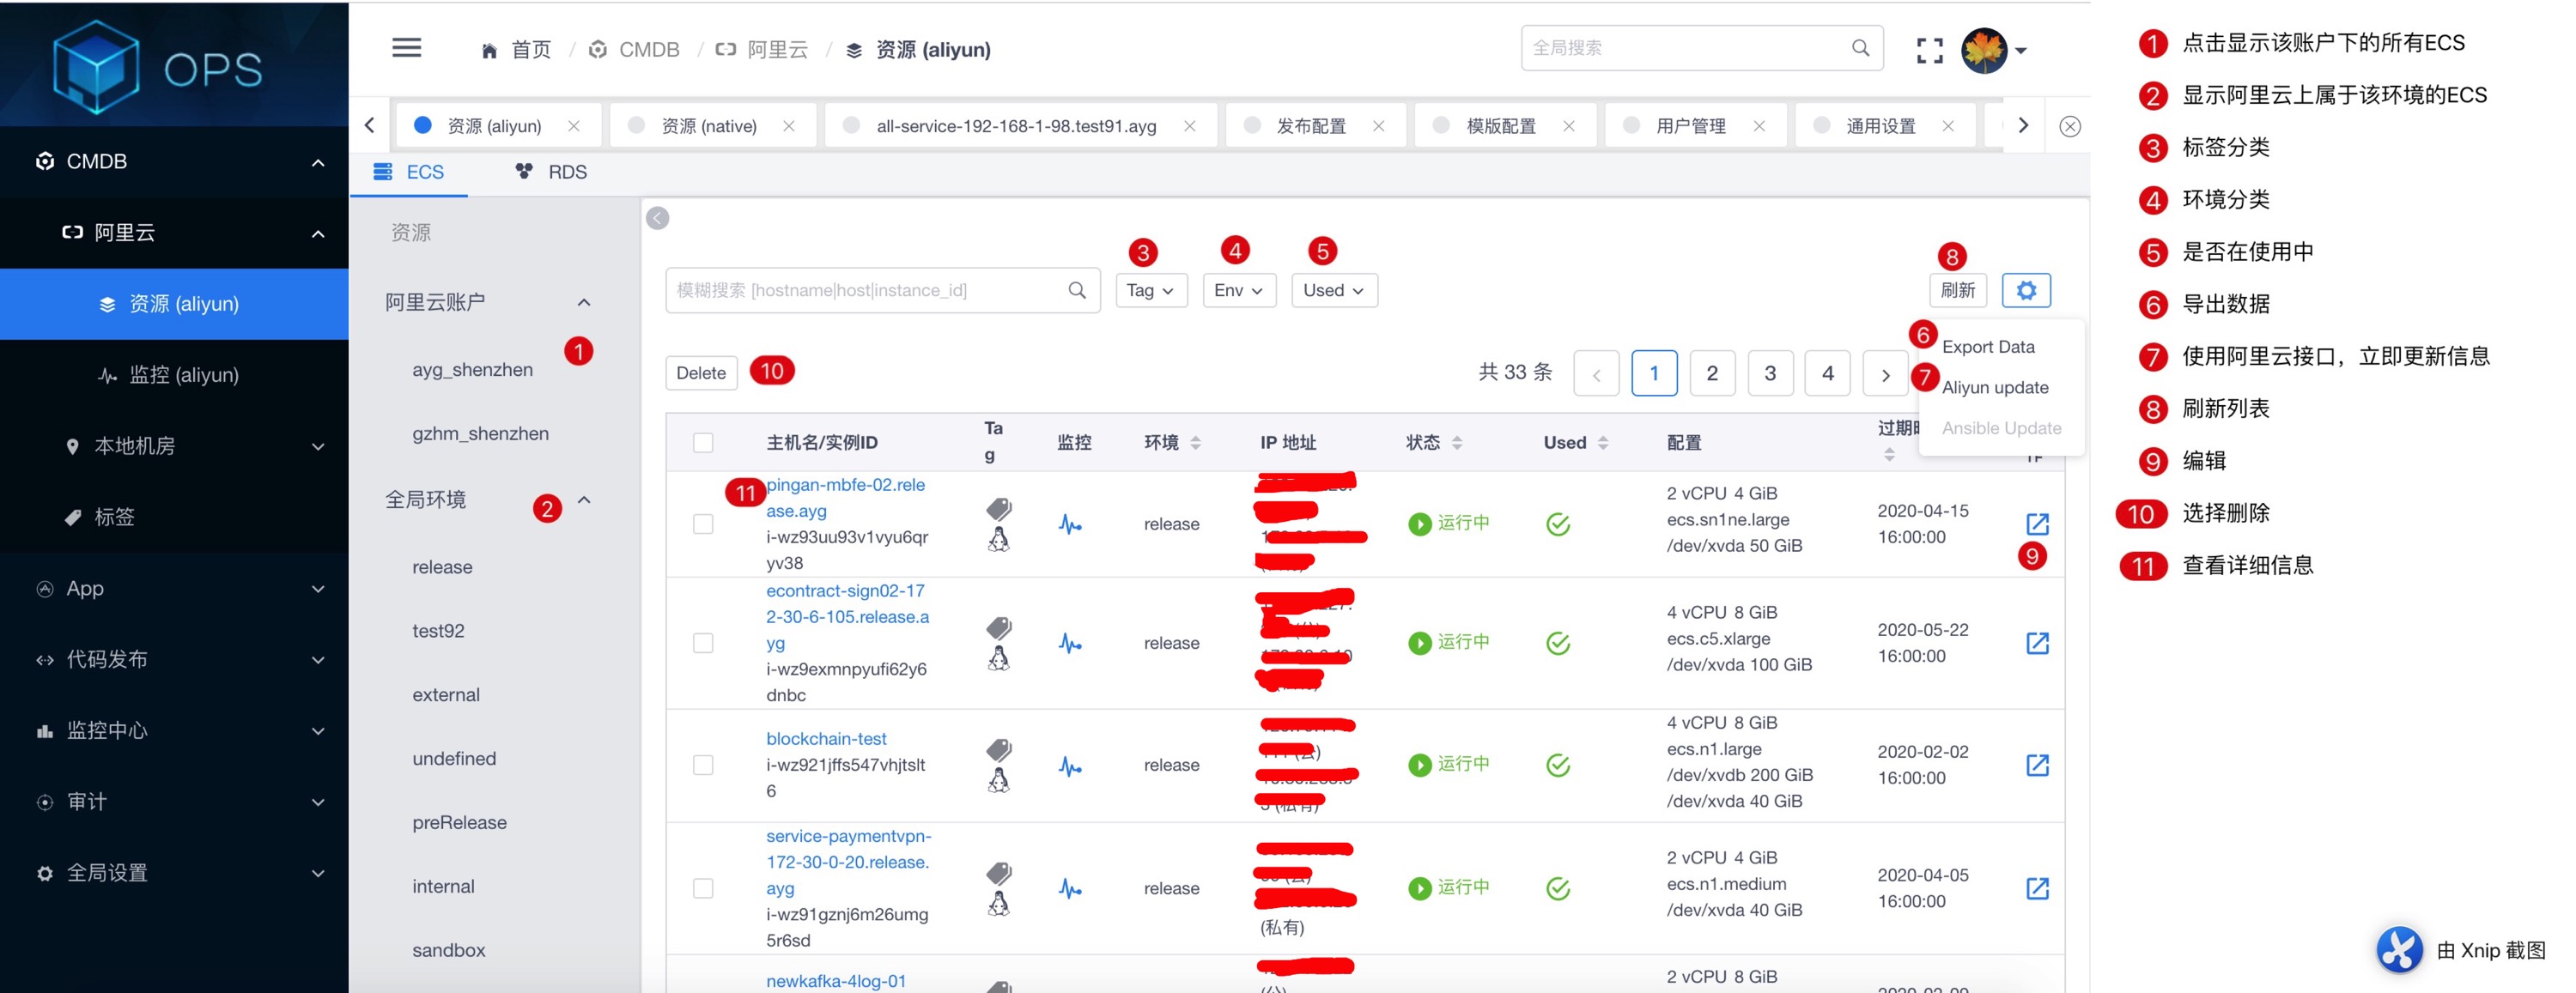
Task: Tick checkbox for service-paymentvpn row
Action: [x=703, y=888]
